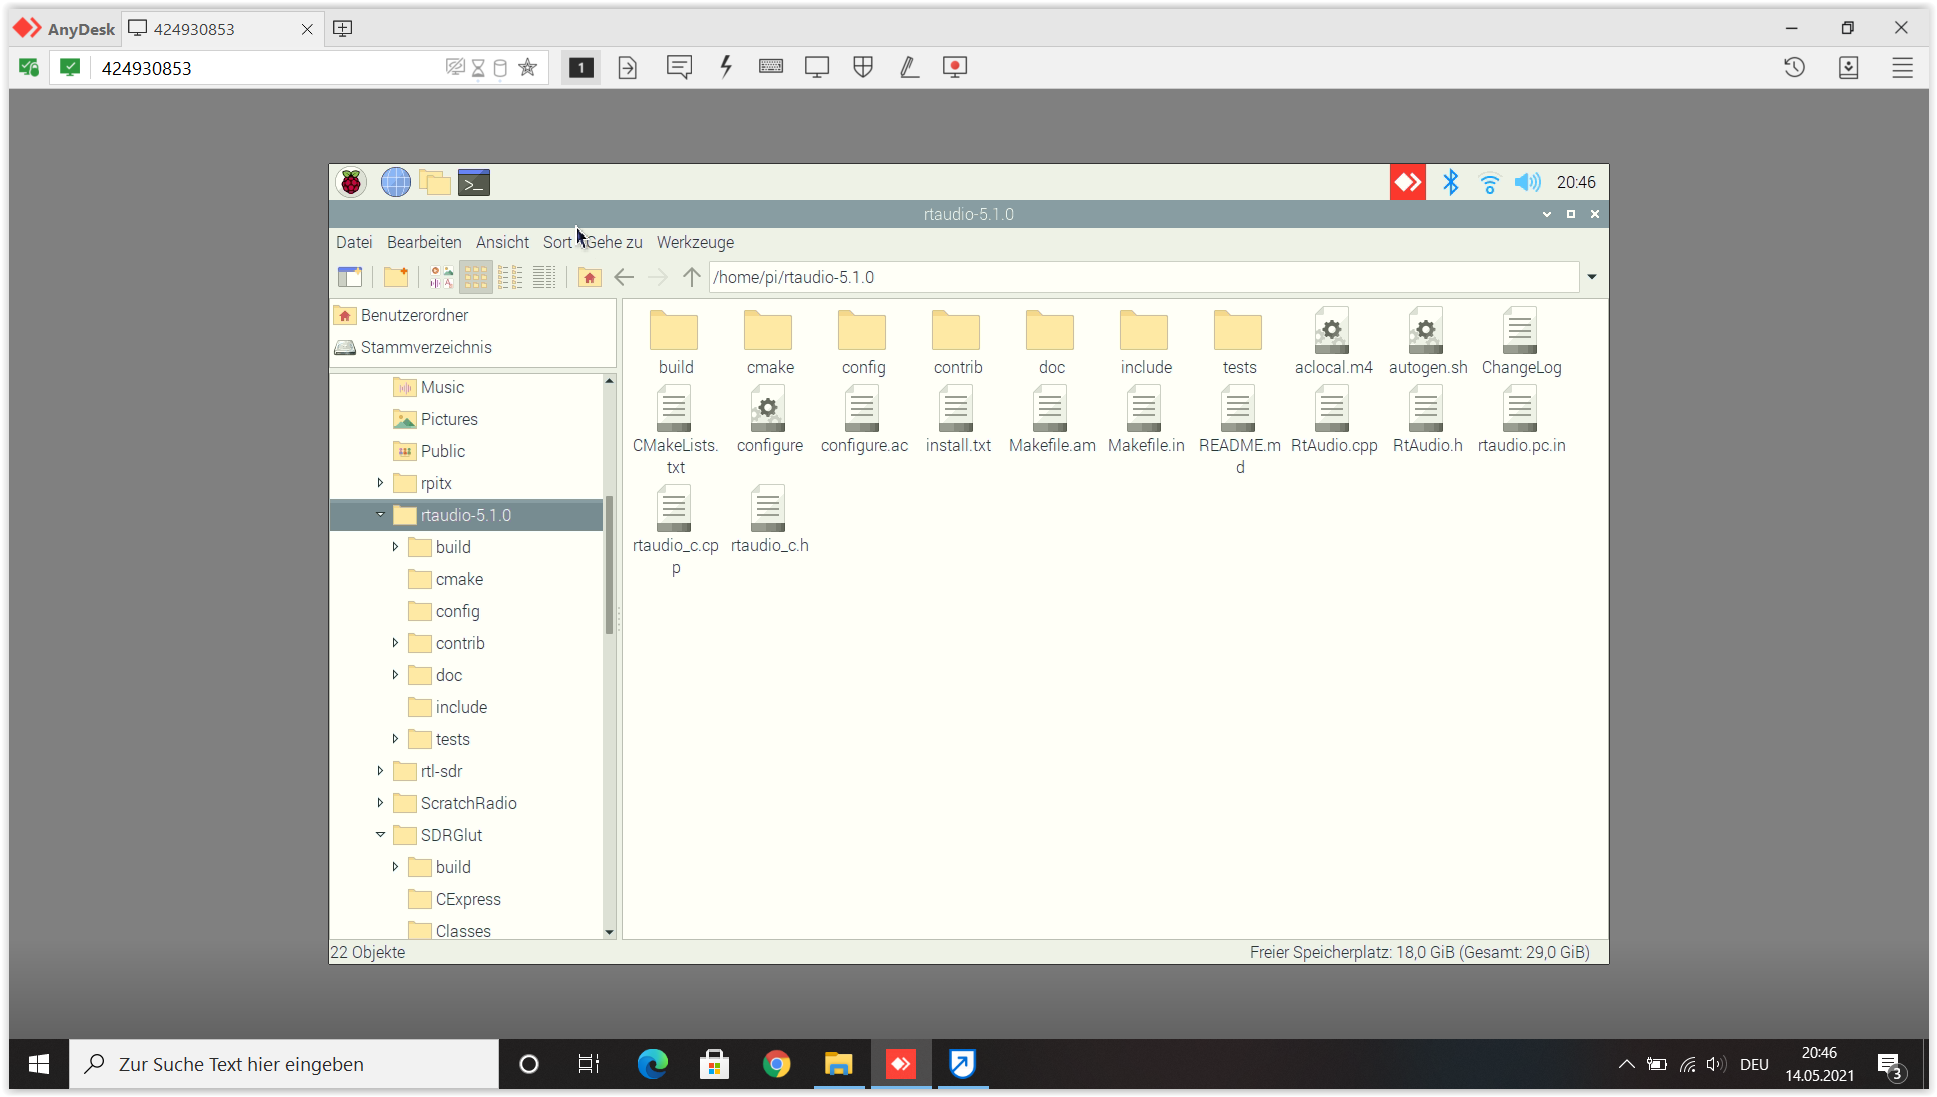This screenshot has width=1937, height=1097.
Task: Click the back navigation arrow
Action: tap(624, 277)
